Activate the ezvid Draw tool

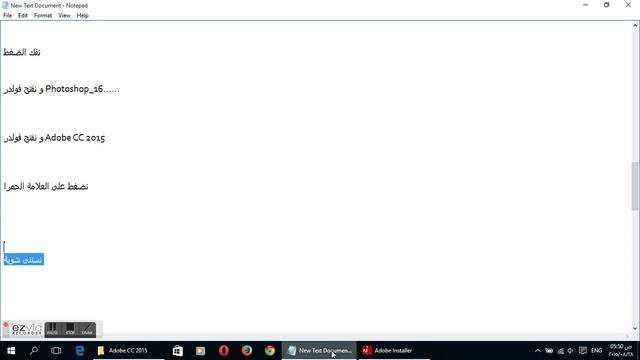click(87, 329)
